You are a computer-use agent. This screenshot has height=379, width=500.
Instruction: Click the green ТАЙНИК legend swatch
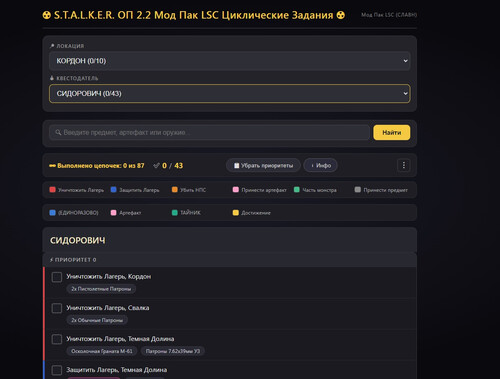point(175,212)
